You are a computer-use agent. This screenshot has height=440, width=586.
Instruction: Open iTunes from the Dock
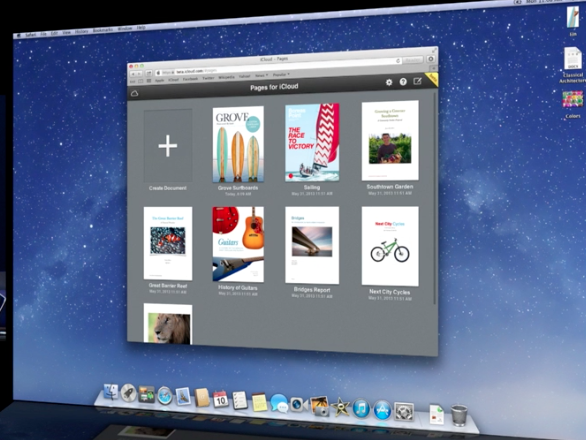pyautogui.click(x=361, y=408)
